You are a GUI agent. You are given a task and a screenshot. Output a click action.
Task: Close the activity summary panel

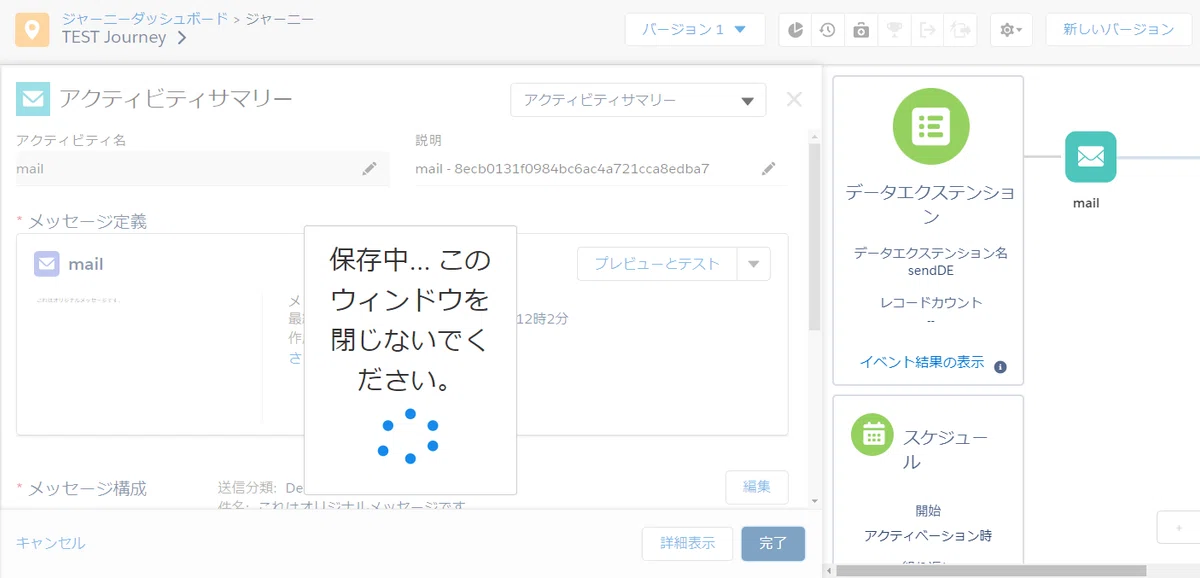(794, 99)
